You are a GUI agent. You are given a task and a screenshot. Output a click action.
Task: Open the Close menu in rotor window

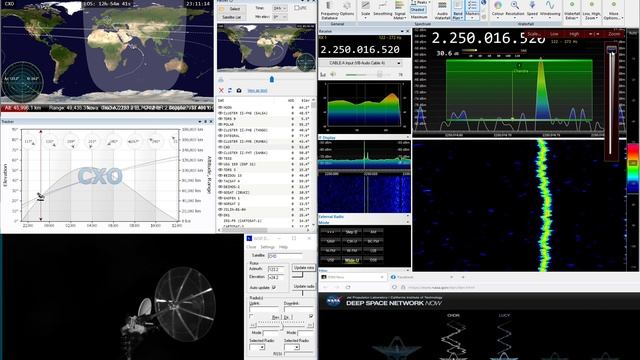251,247
